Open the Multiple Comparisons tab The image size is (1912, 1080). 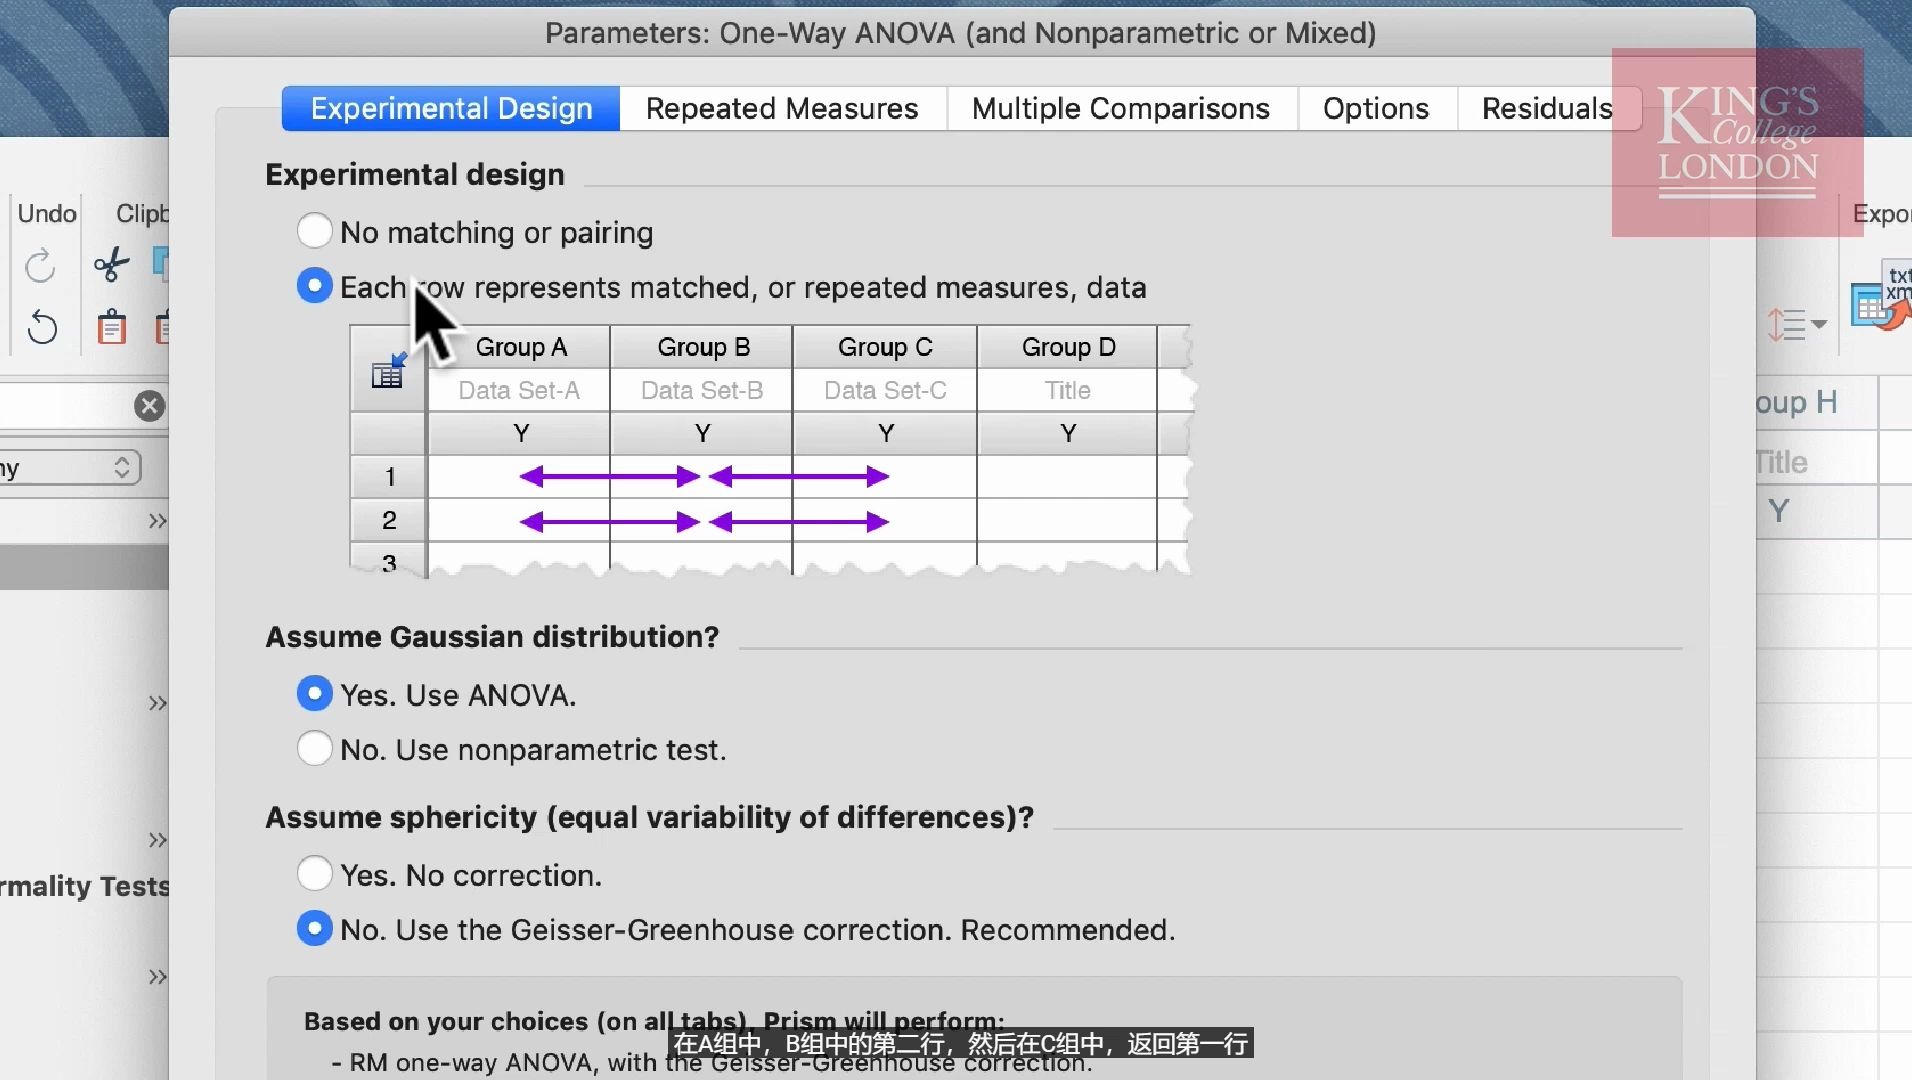coord(1121,108)
